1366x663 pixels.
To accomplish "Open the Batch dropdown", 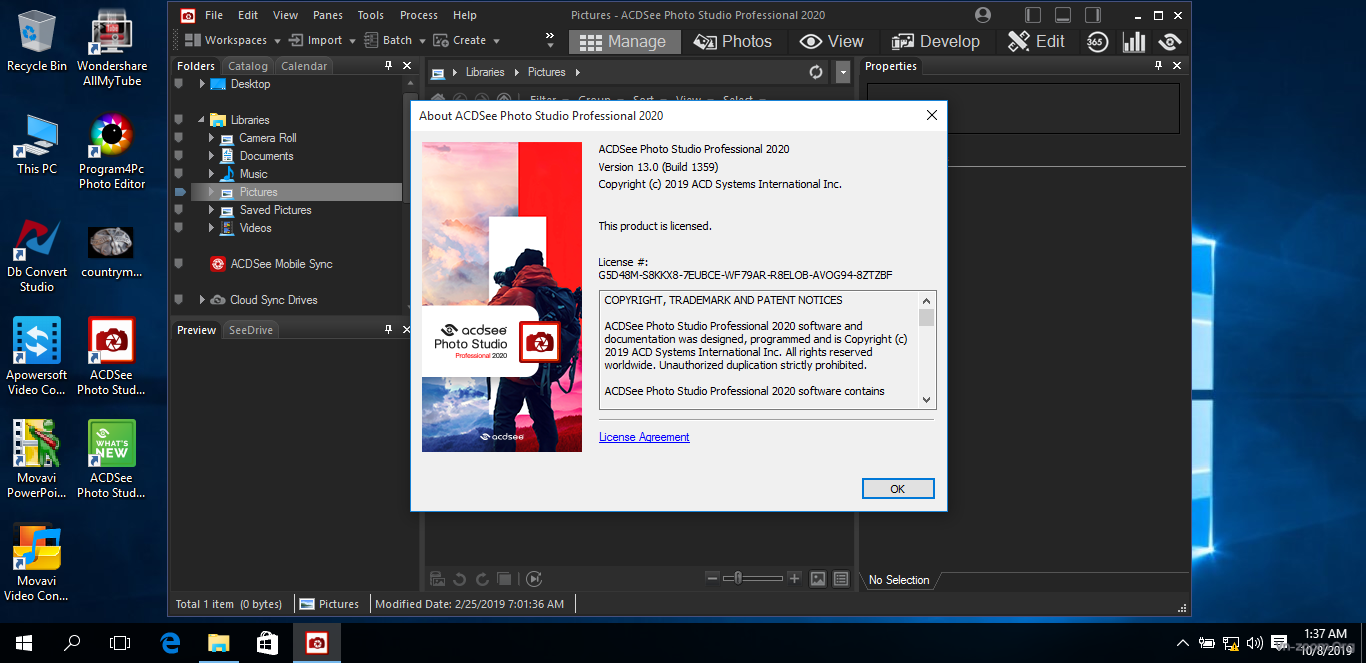I will coord(396,40).
